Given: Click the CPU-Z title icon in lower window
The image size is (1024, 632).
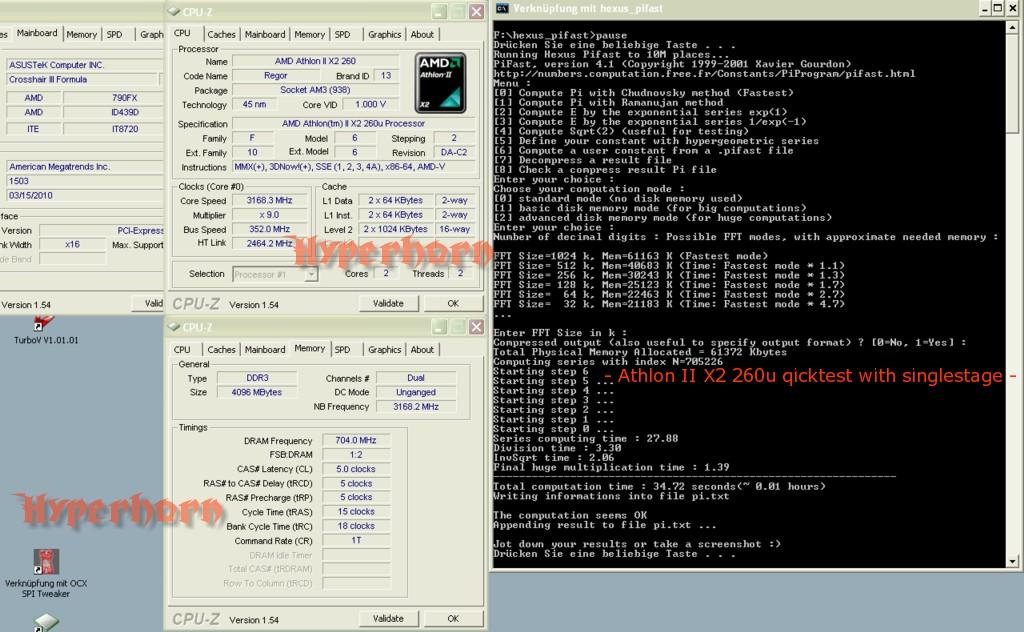Looking at the screenshot, I should pyautogui.click(x=174, y=326).
